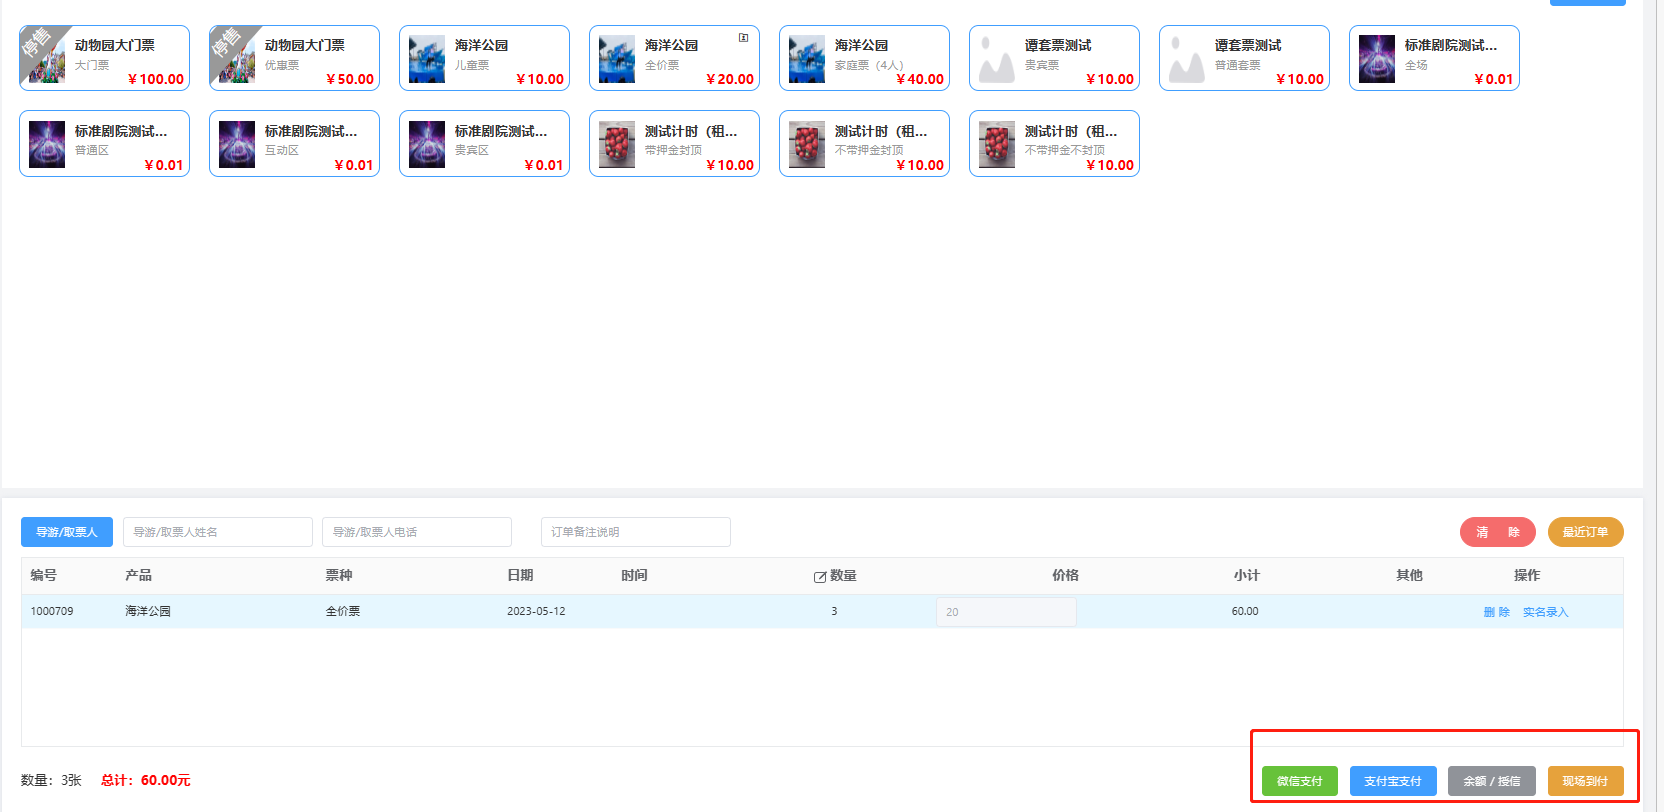
Task: Focus the 订单备注说明 remarks field
Action: [x=635, y=532]
